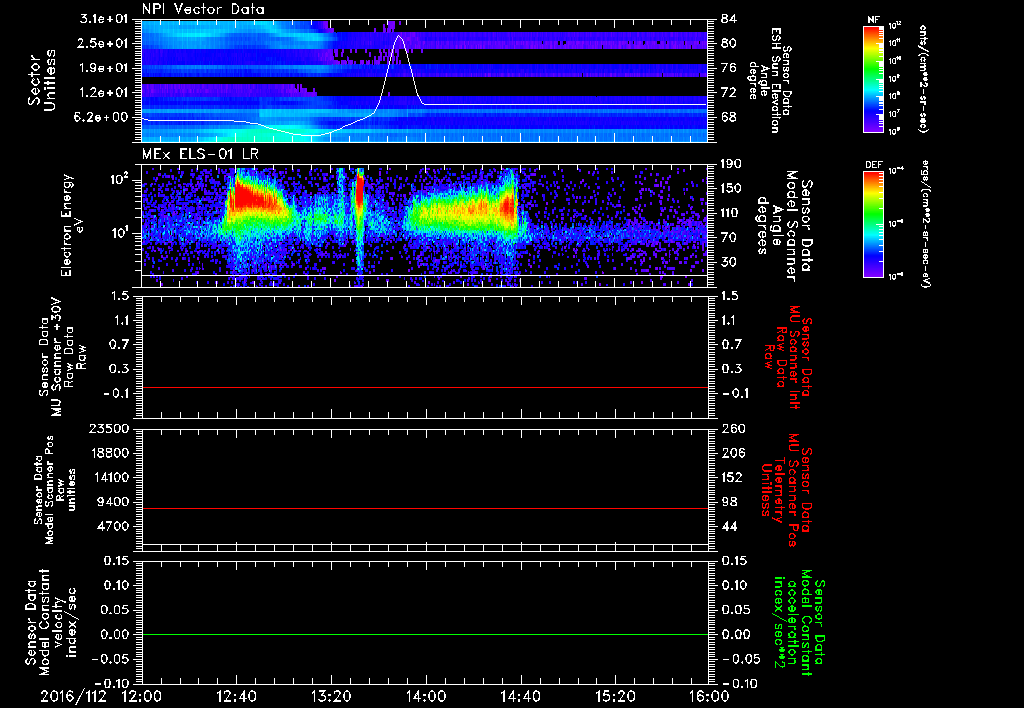Click the '190' scanner angle tick value
This screenshot has width=1024, height=708.
[x=731, y=164]
